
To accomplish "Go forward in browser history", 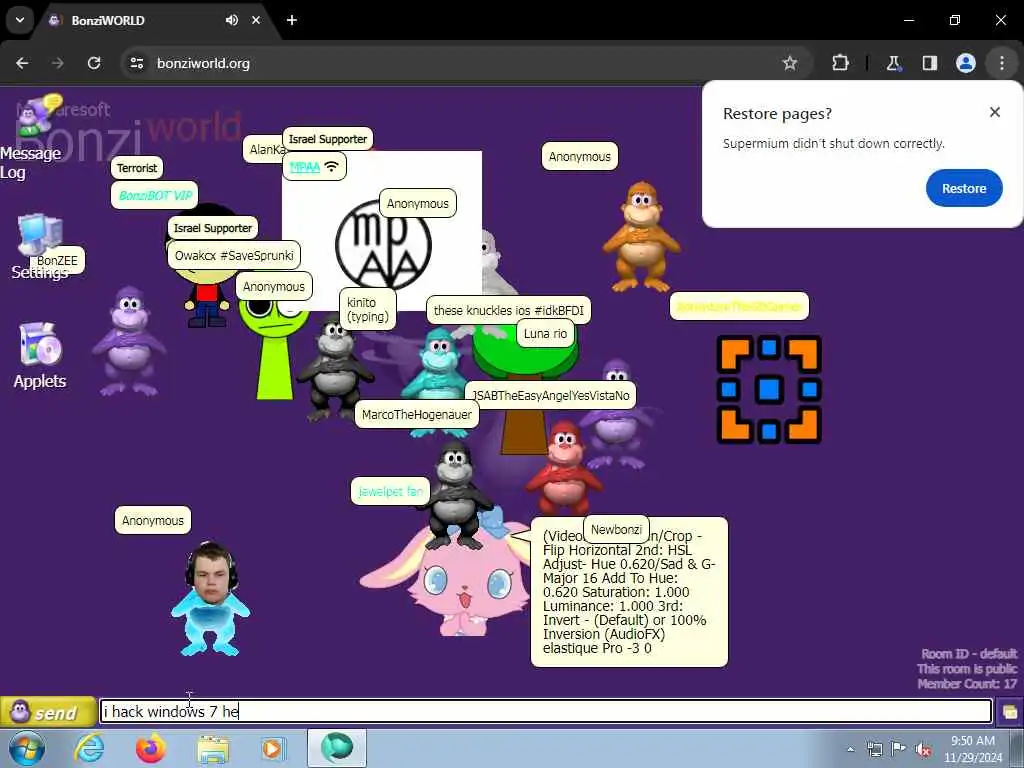I will point(58,63).
